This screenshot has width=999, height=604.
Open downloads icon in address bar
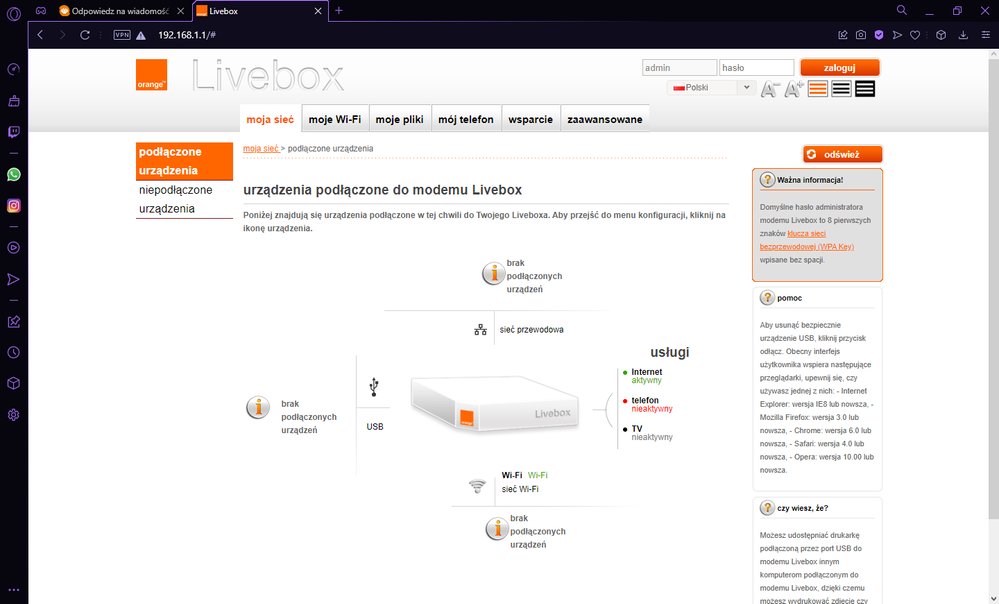[963, 35]
